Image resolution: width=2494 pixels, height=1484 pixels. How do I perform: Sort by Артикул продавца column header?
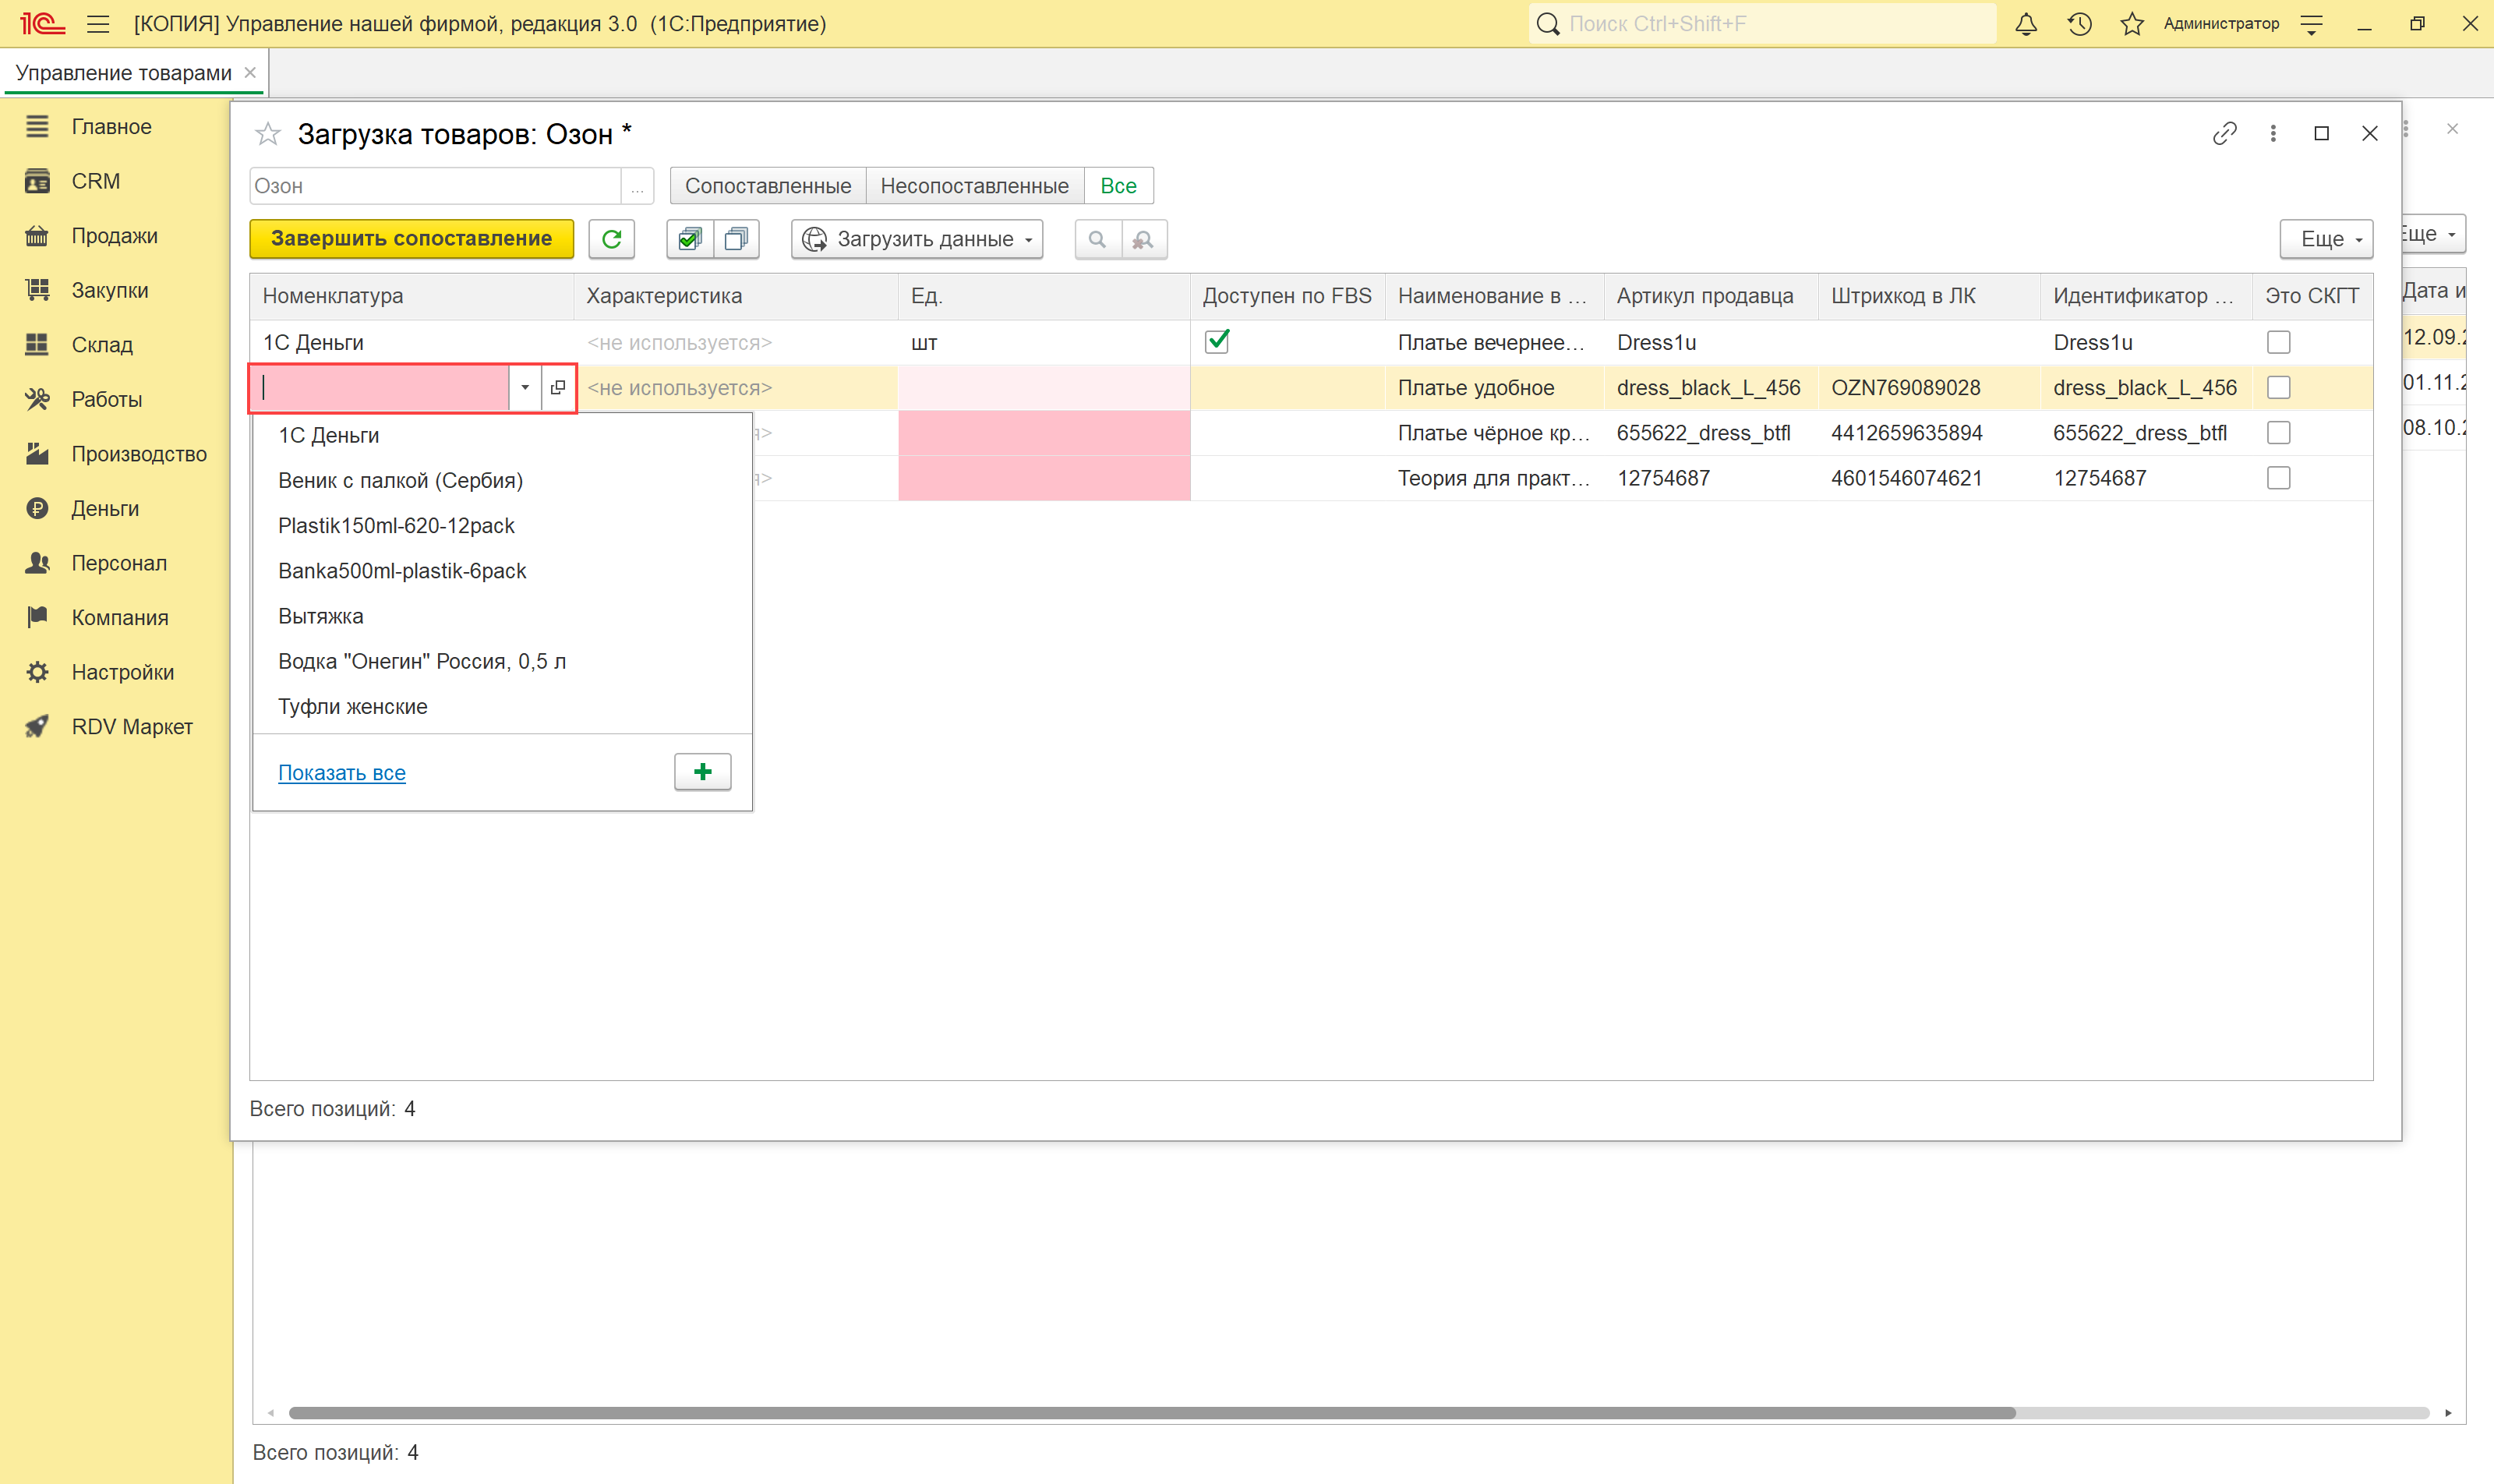tap(1710, 296)
